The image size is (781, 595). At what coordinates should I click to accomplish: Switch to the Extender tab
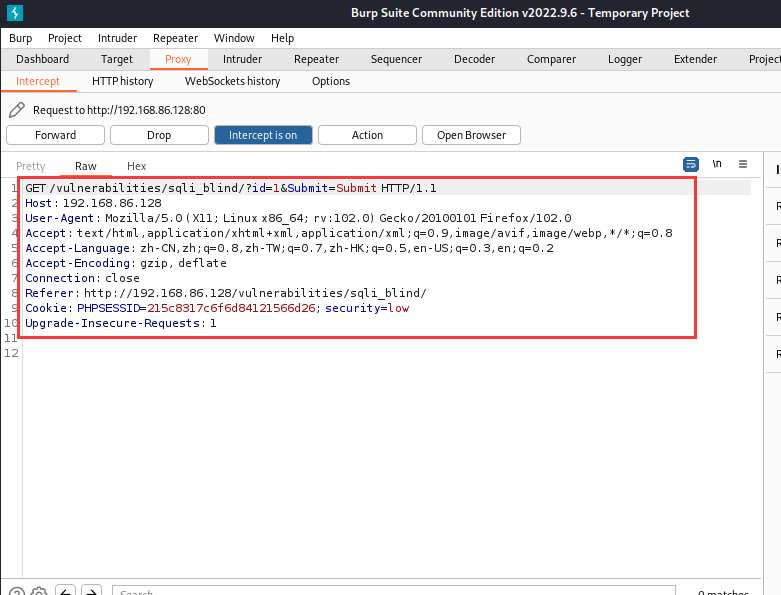point(695,59)
